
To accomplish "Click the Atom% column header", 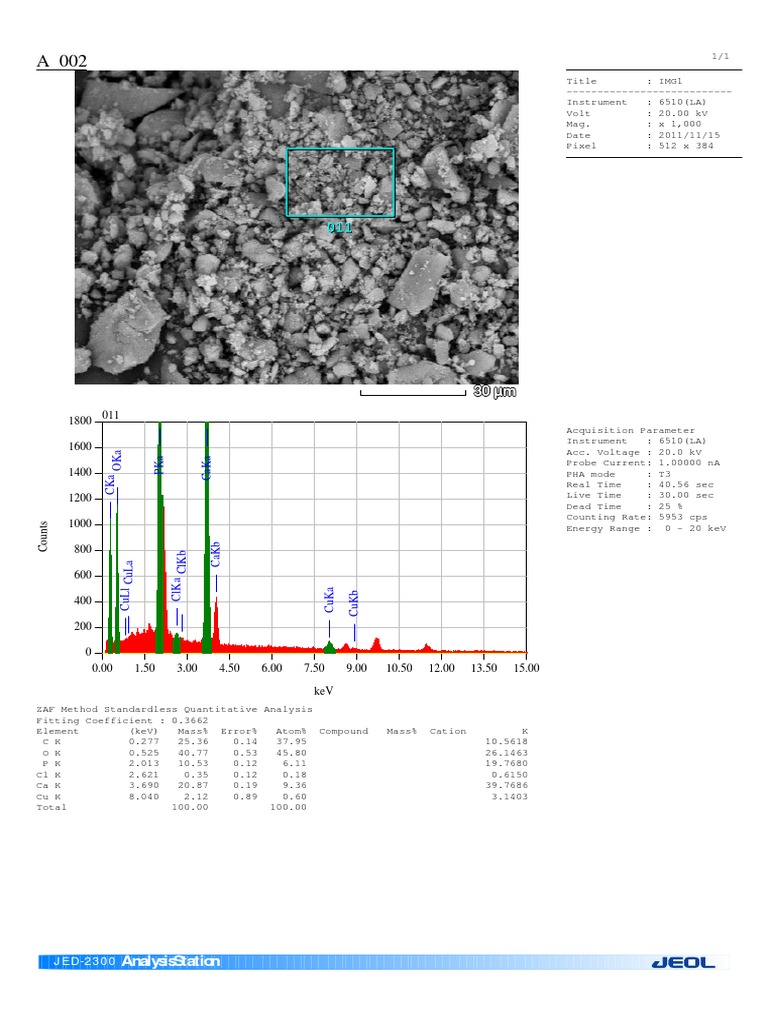I will [291, 732].
